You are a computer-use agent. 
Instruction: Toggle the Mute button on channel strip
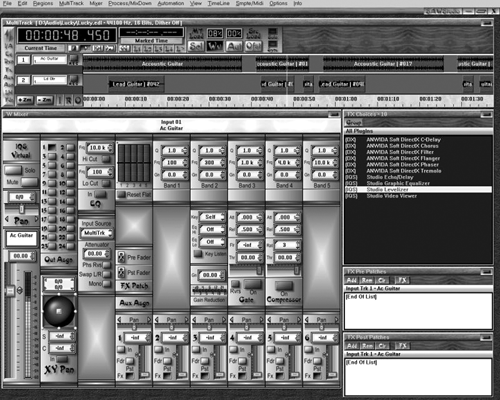pos(30,182)
